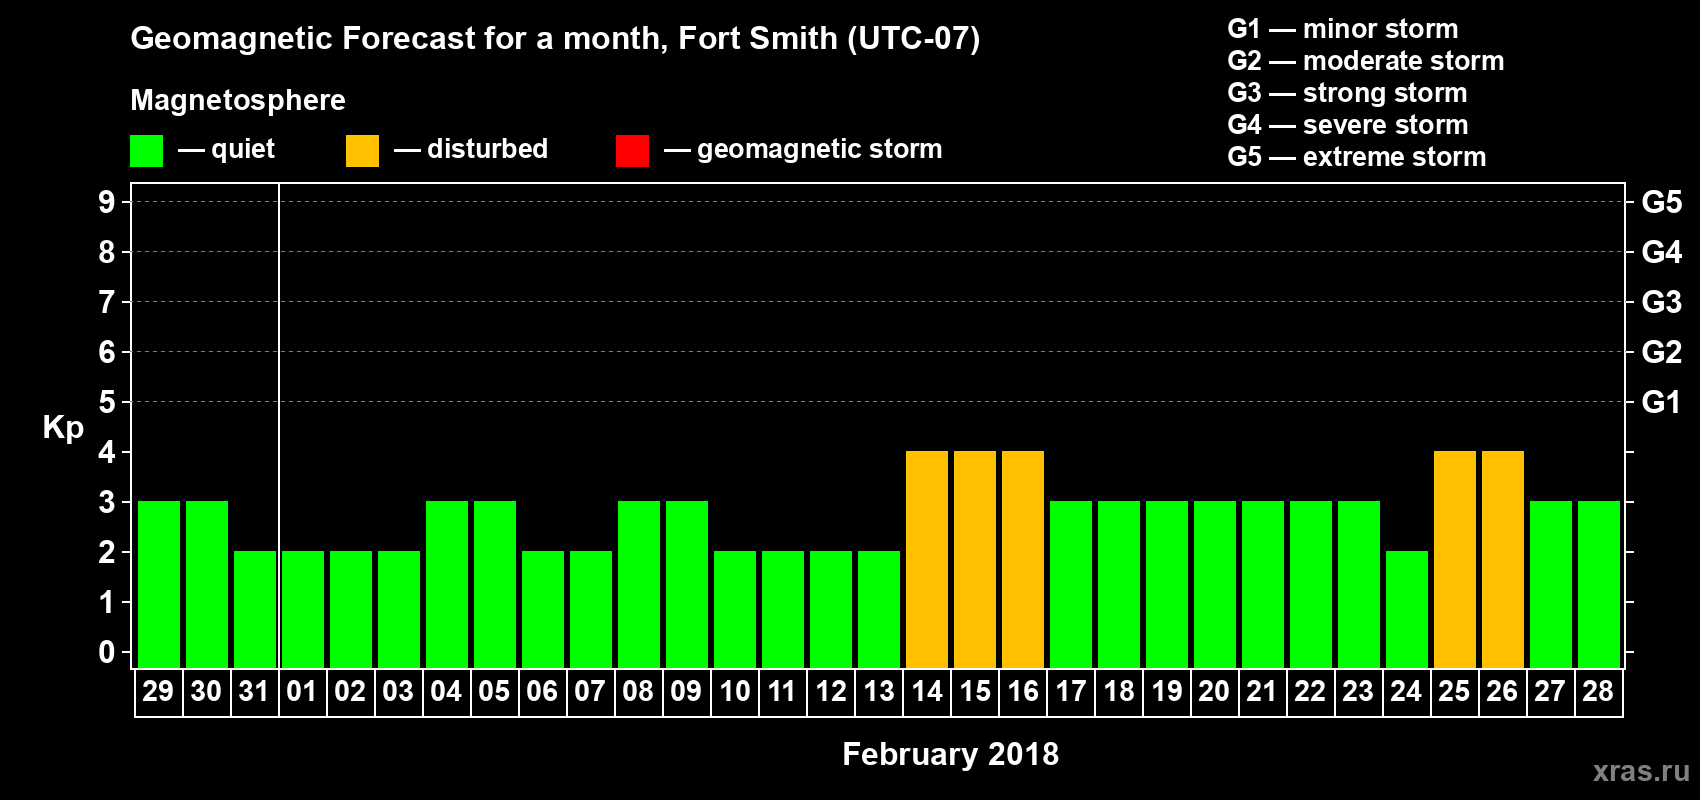This screenshot has height=800, width=1700.
Task: Click the date label 28 on the axis
Action: tap(1598, 691)
